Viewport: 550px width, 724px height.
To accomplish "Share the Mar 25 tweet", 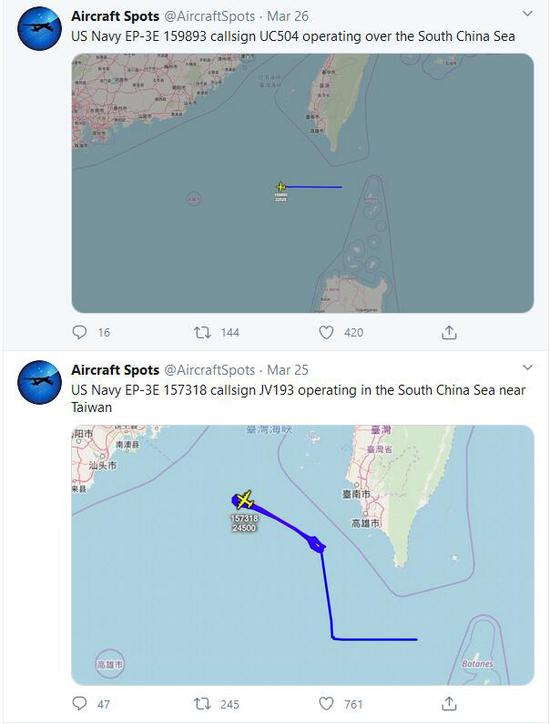I will (x=449, y=703).
